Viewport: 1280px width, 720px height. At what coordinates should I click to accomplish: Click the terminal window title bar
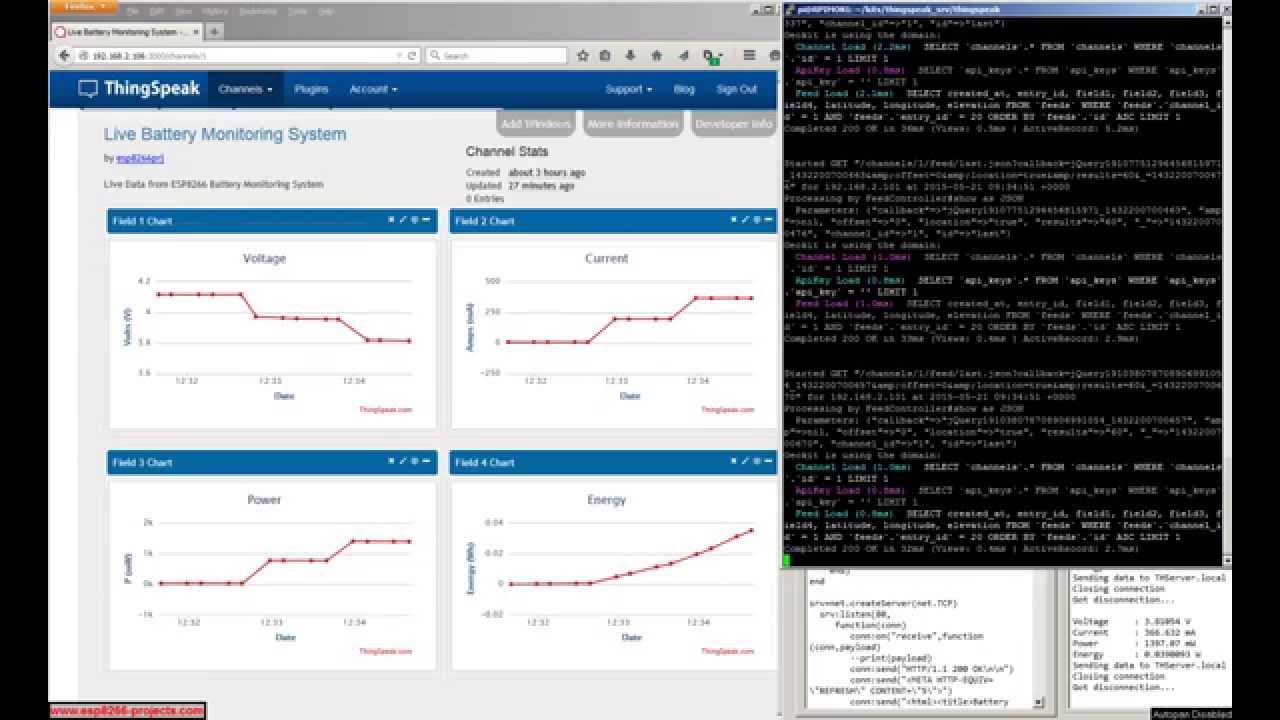[1006, 8]
